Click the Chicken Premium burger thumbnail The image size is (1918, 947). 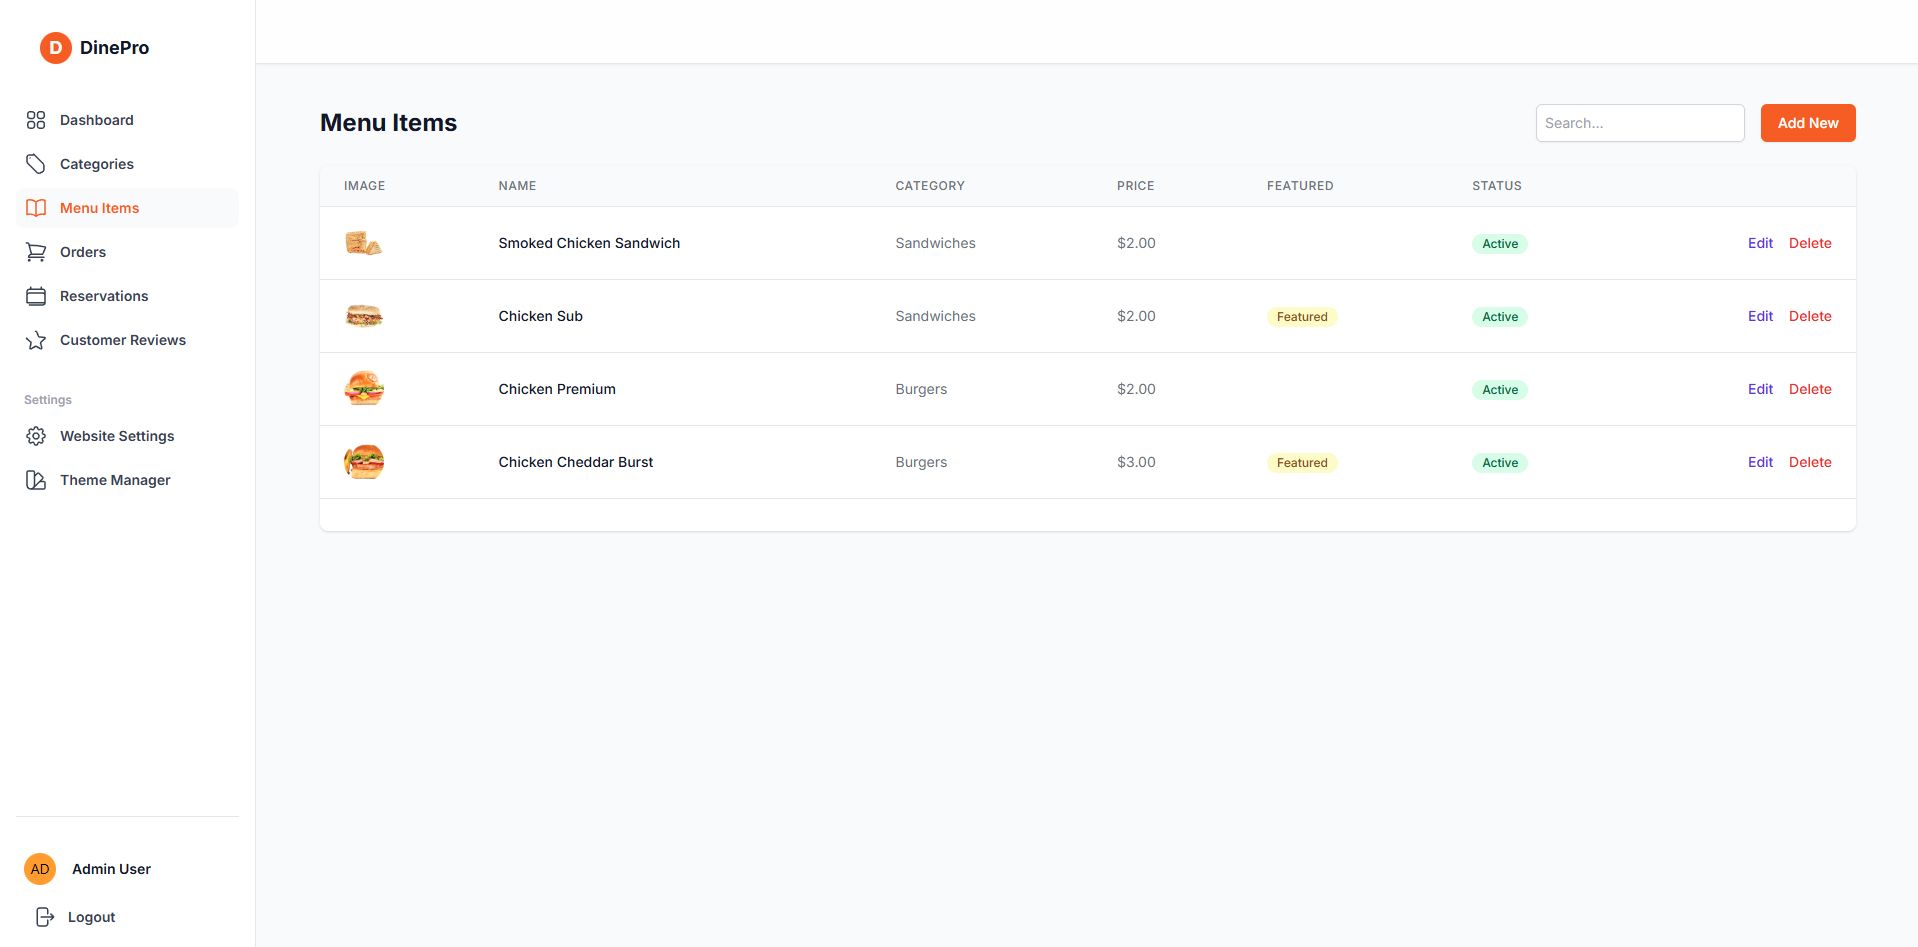tap(364, 389)
